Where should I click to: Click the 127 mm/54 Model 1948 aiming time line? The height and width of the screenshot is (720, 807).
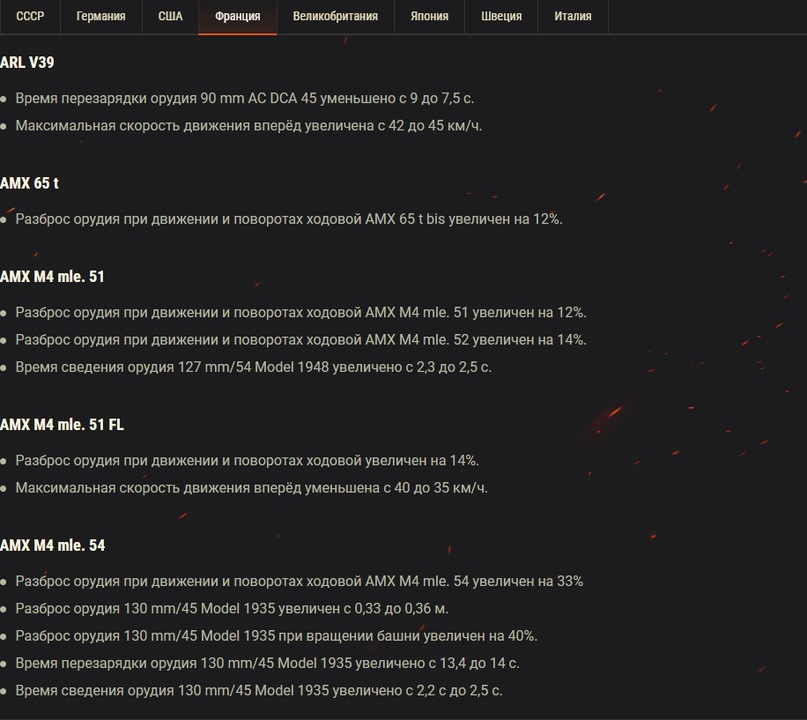(x=253, y=367)
